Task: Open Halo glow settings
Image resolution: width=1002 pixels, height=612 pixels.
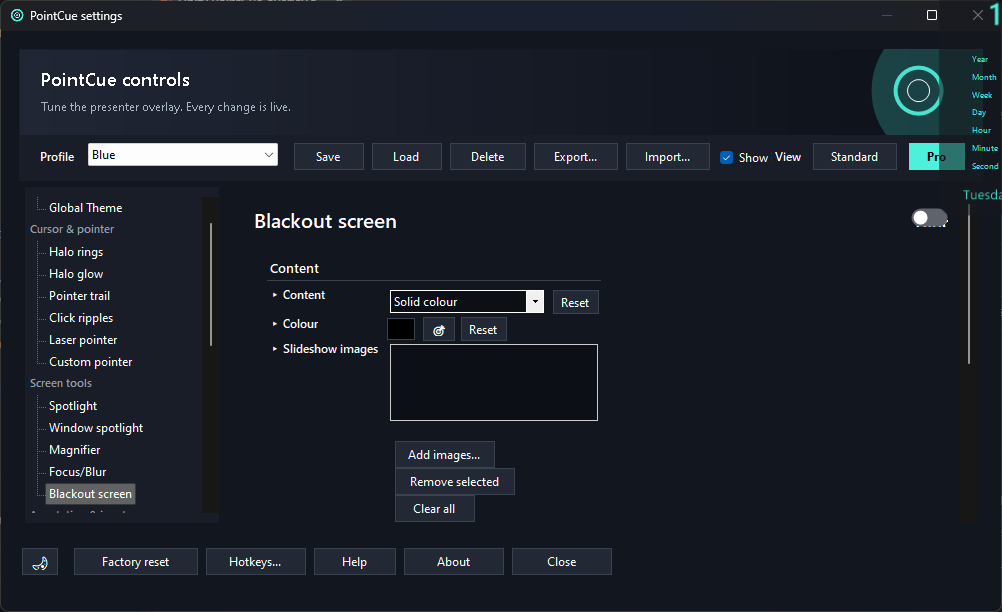Action: click(x=76, y=273)
